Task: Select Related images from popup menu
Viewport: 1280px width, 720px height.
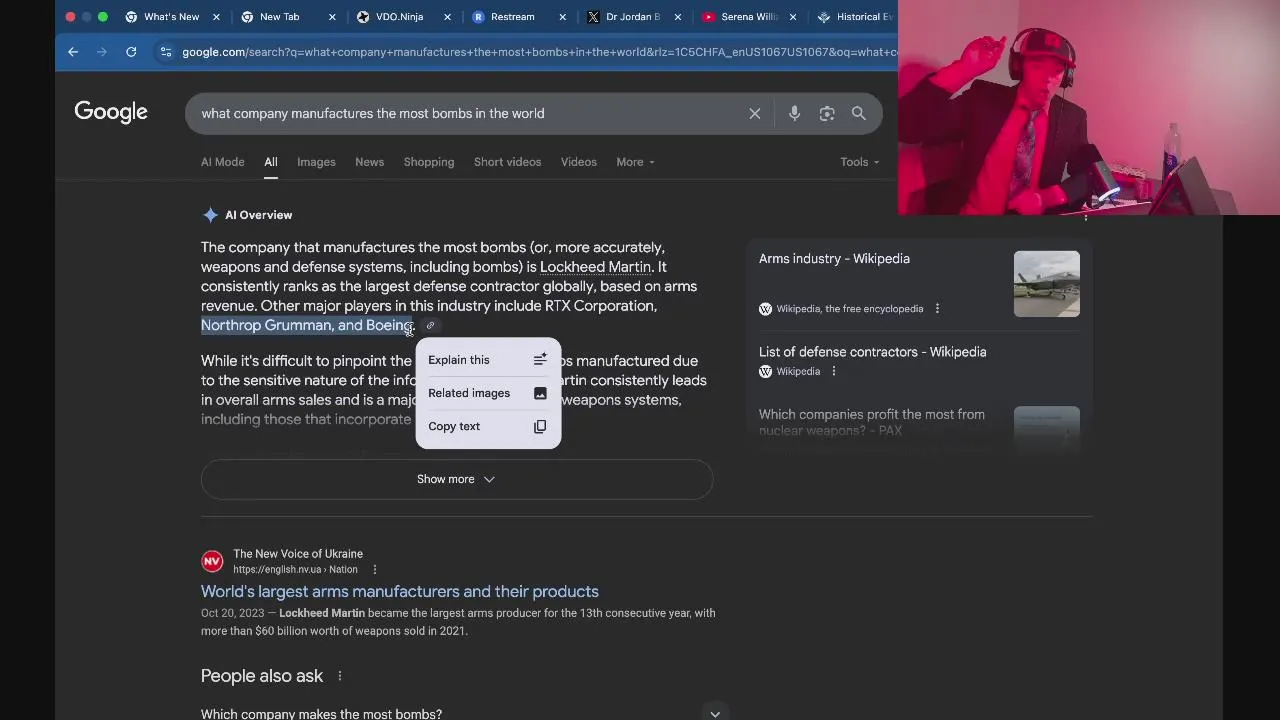Action: pos(488,393)
